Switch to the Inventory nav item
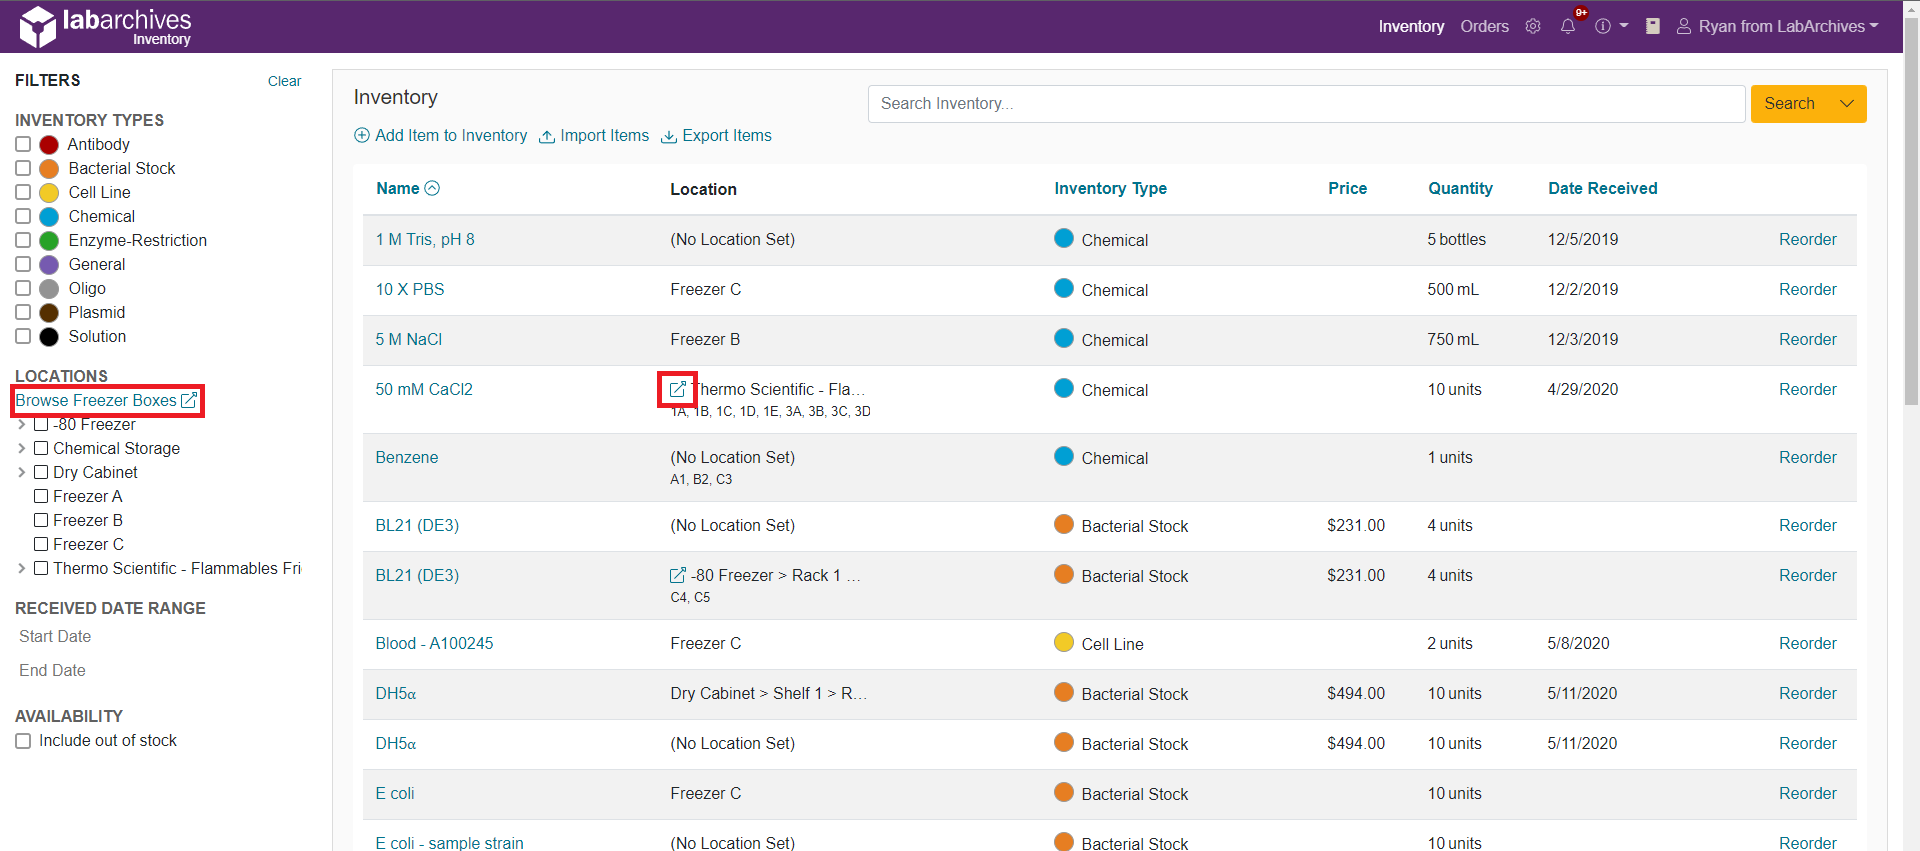 click(x=1410, y=26)
